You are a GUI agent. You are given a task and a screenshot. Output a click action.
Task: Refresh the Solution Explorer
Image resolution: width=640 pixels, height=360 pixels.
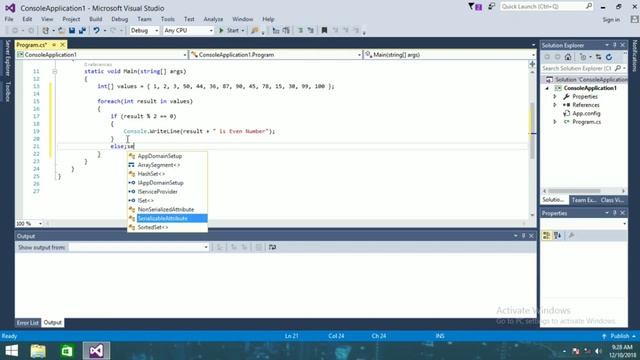[609, 57]
